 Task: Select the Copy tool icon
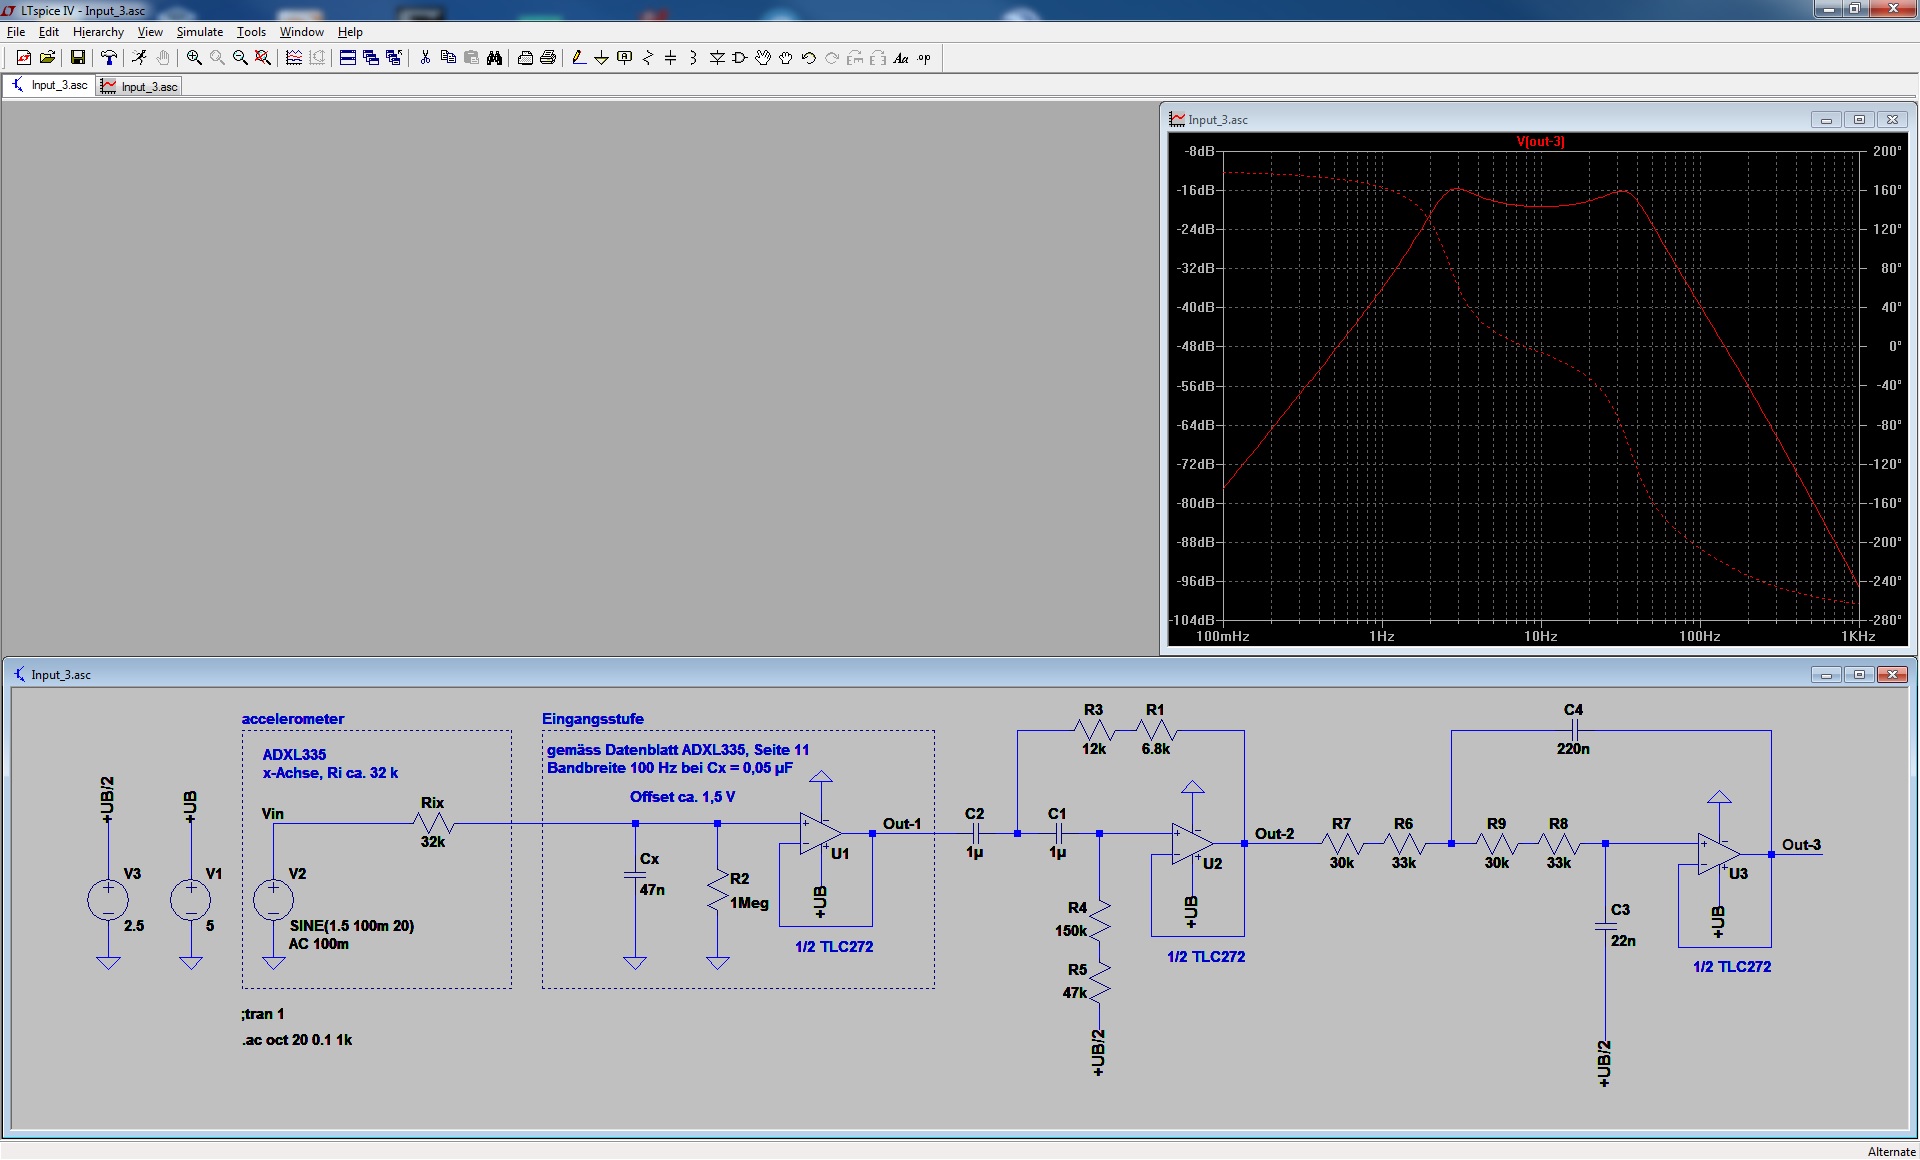pyautogui.click(x=448, y=58)
